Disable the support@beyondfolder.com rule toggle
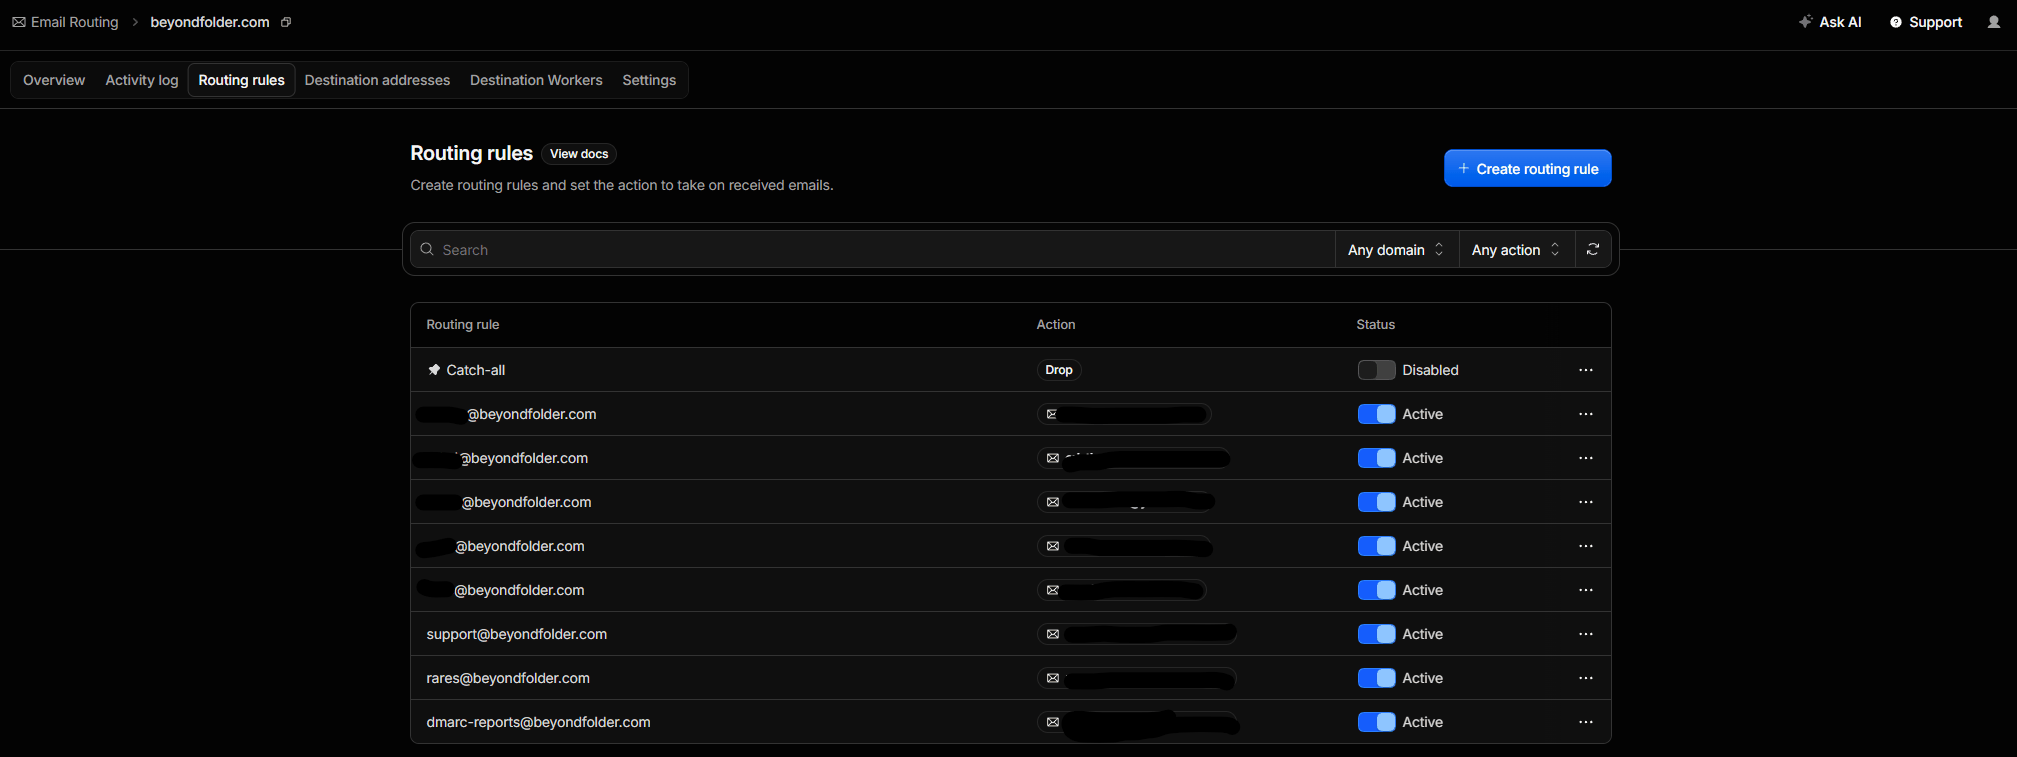 coord(1376,634)
